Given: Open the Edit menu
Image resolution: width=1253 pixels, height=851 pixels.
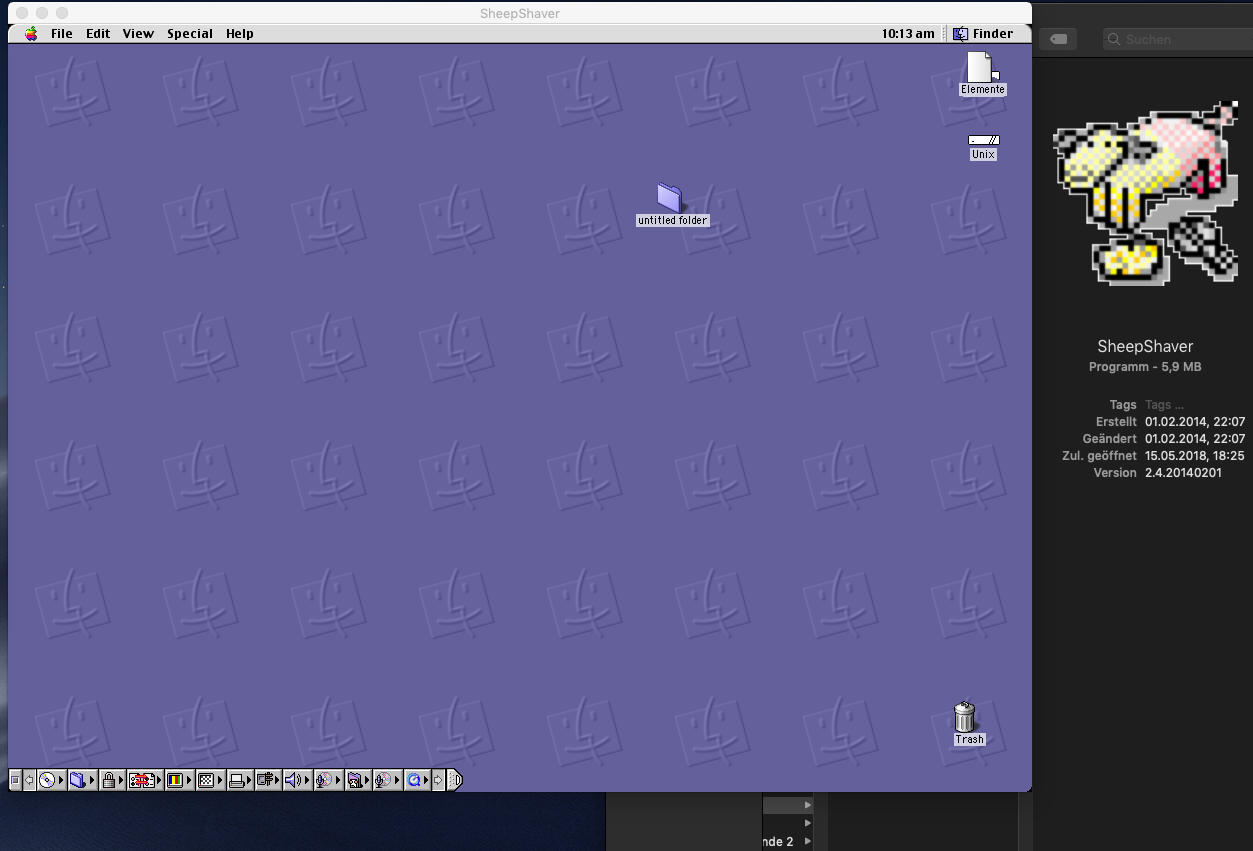Looking at the screenshot, I should (98, 33).
